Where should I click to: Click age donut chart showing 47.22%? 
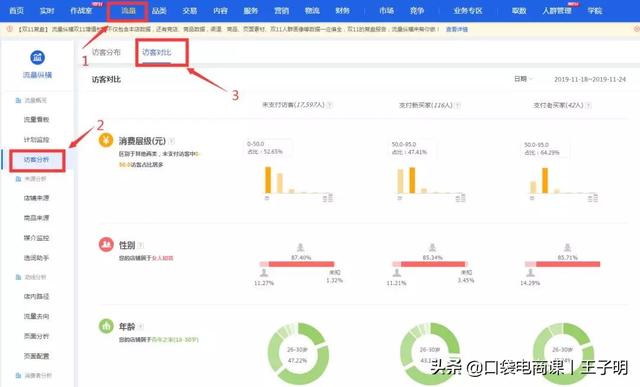298,354
